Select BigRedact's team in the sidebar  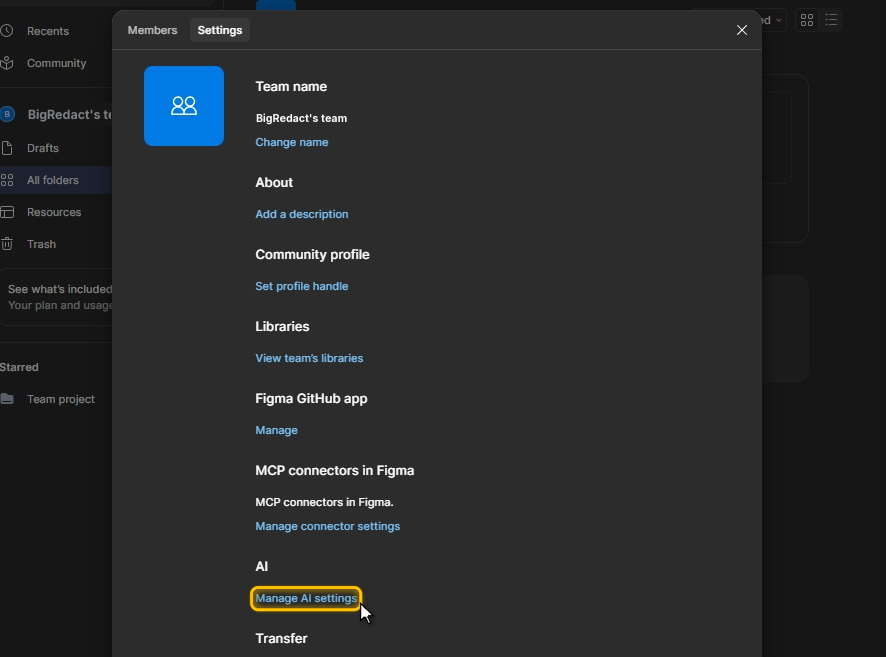(x=70, y=115)
